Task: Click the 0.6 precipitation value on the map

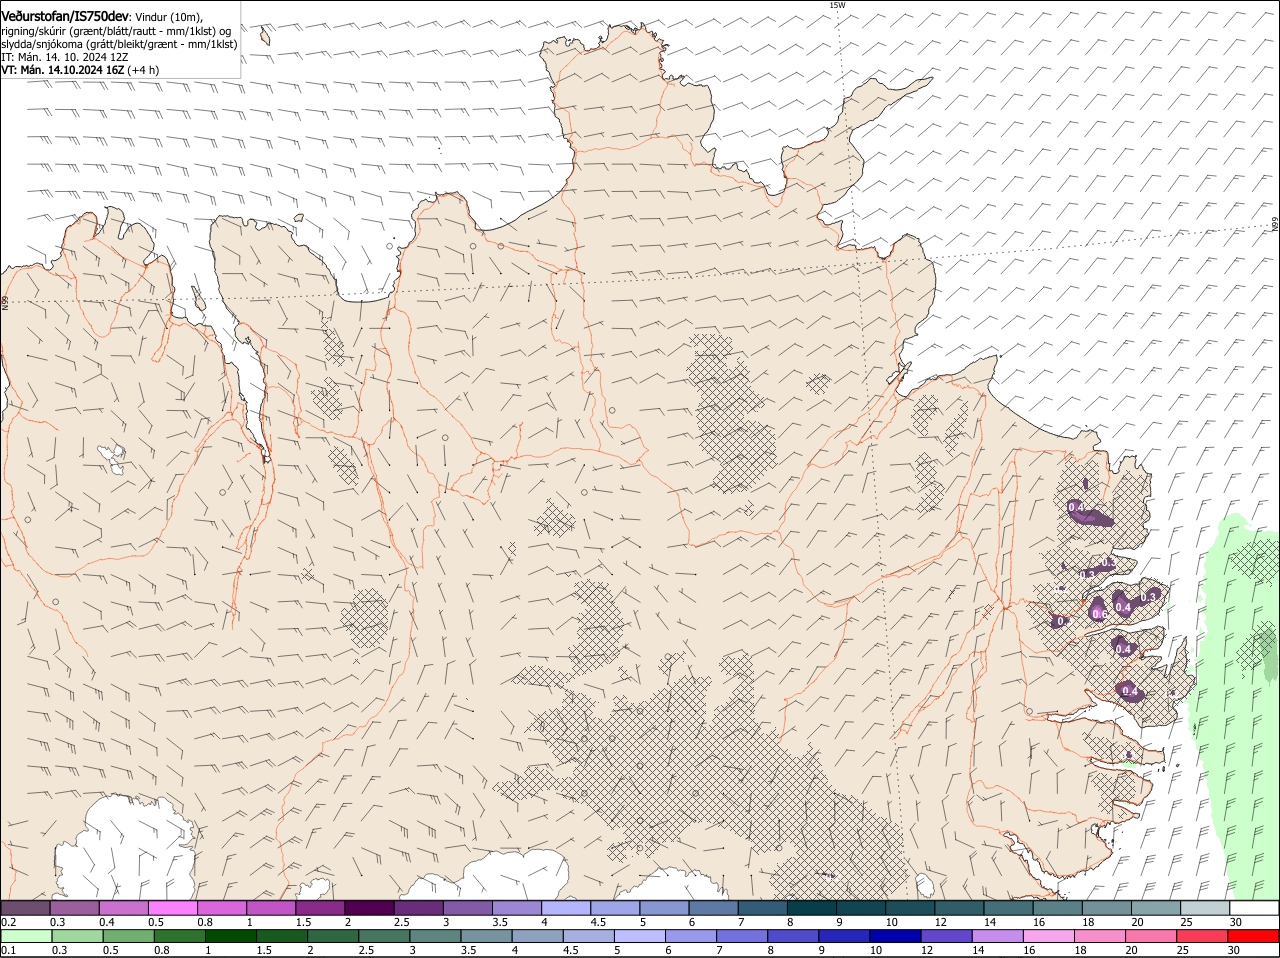Action: click(x=1098, y=613)
